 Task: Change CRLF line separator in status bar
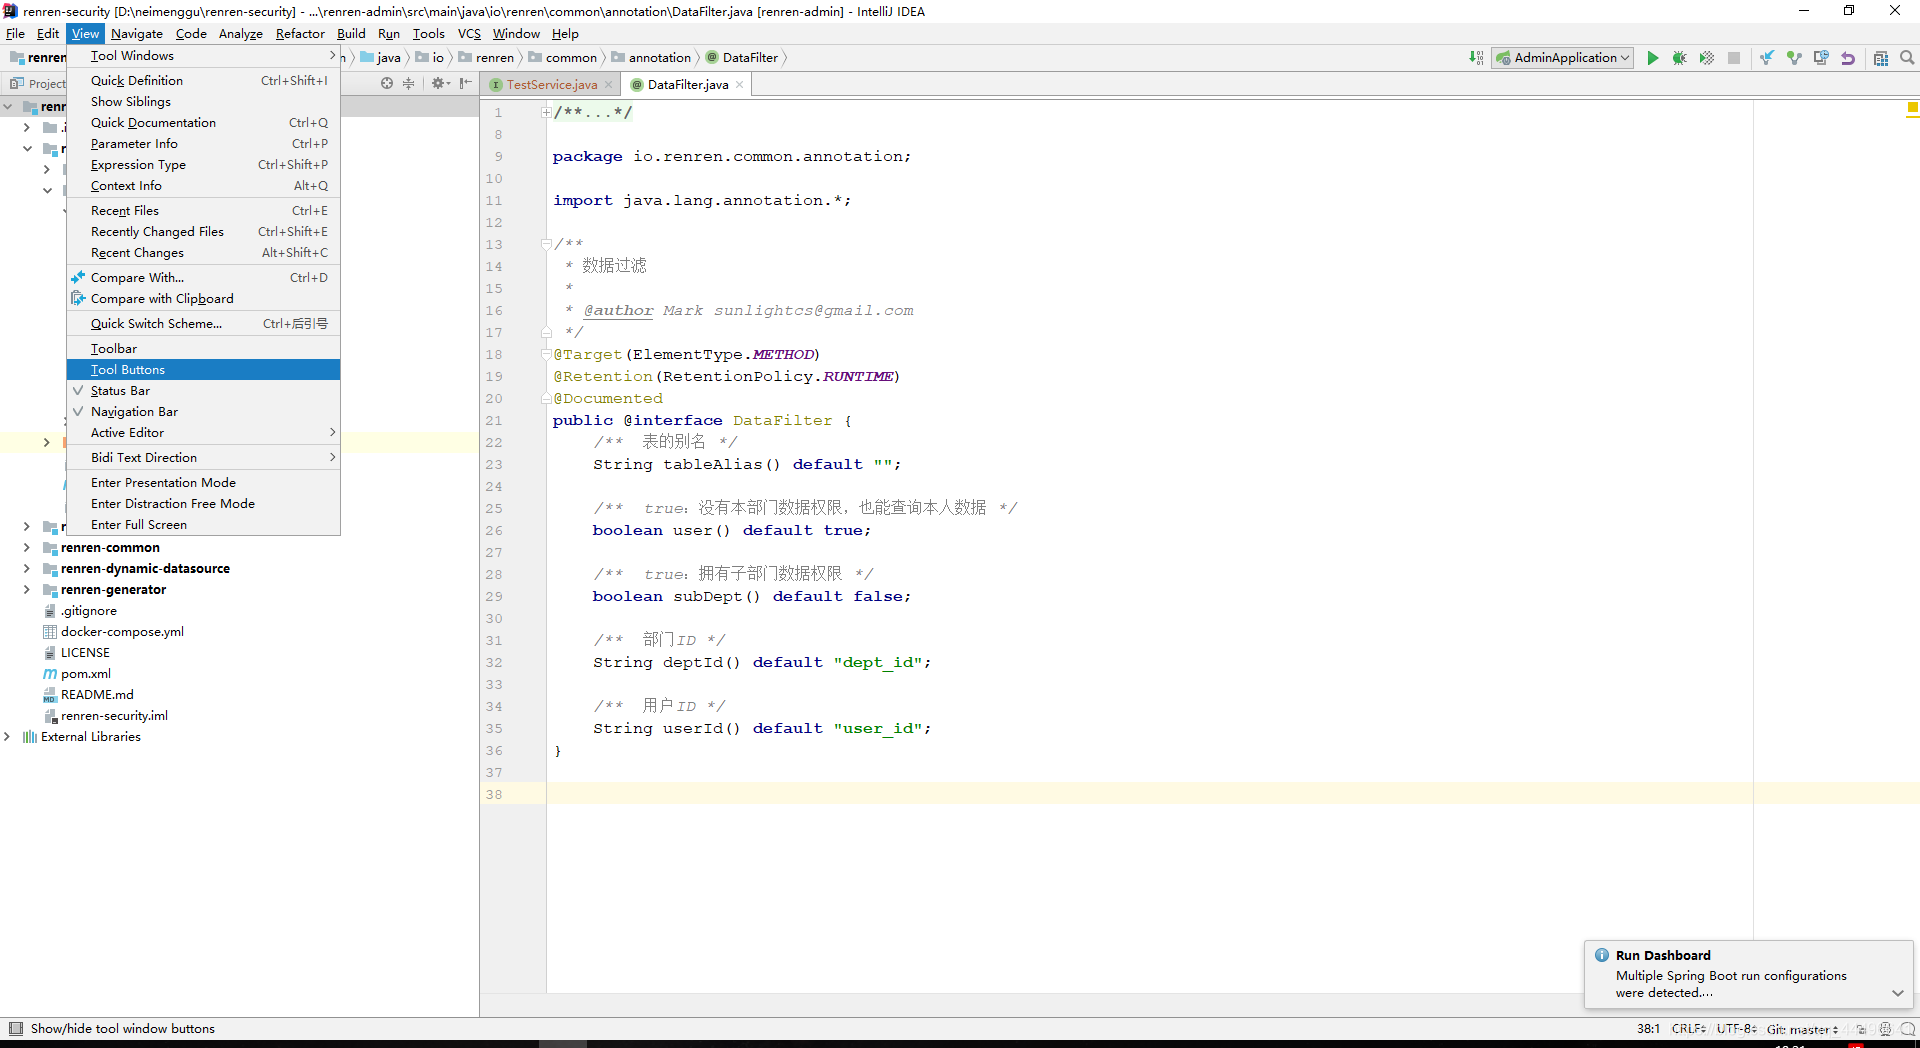click(x=1689, y=1029)
